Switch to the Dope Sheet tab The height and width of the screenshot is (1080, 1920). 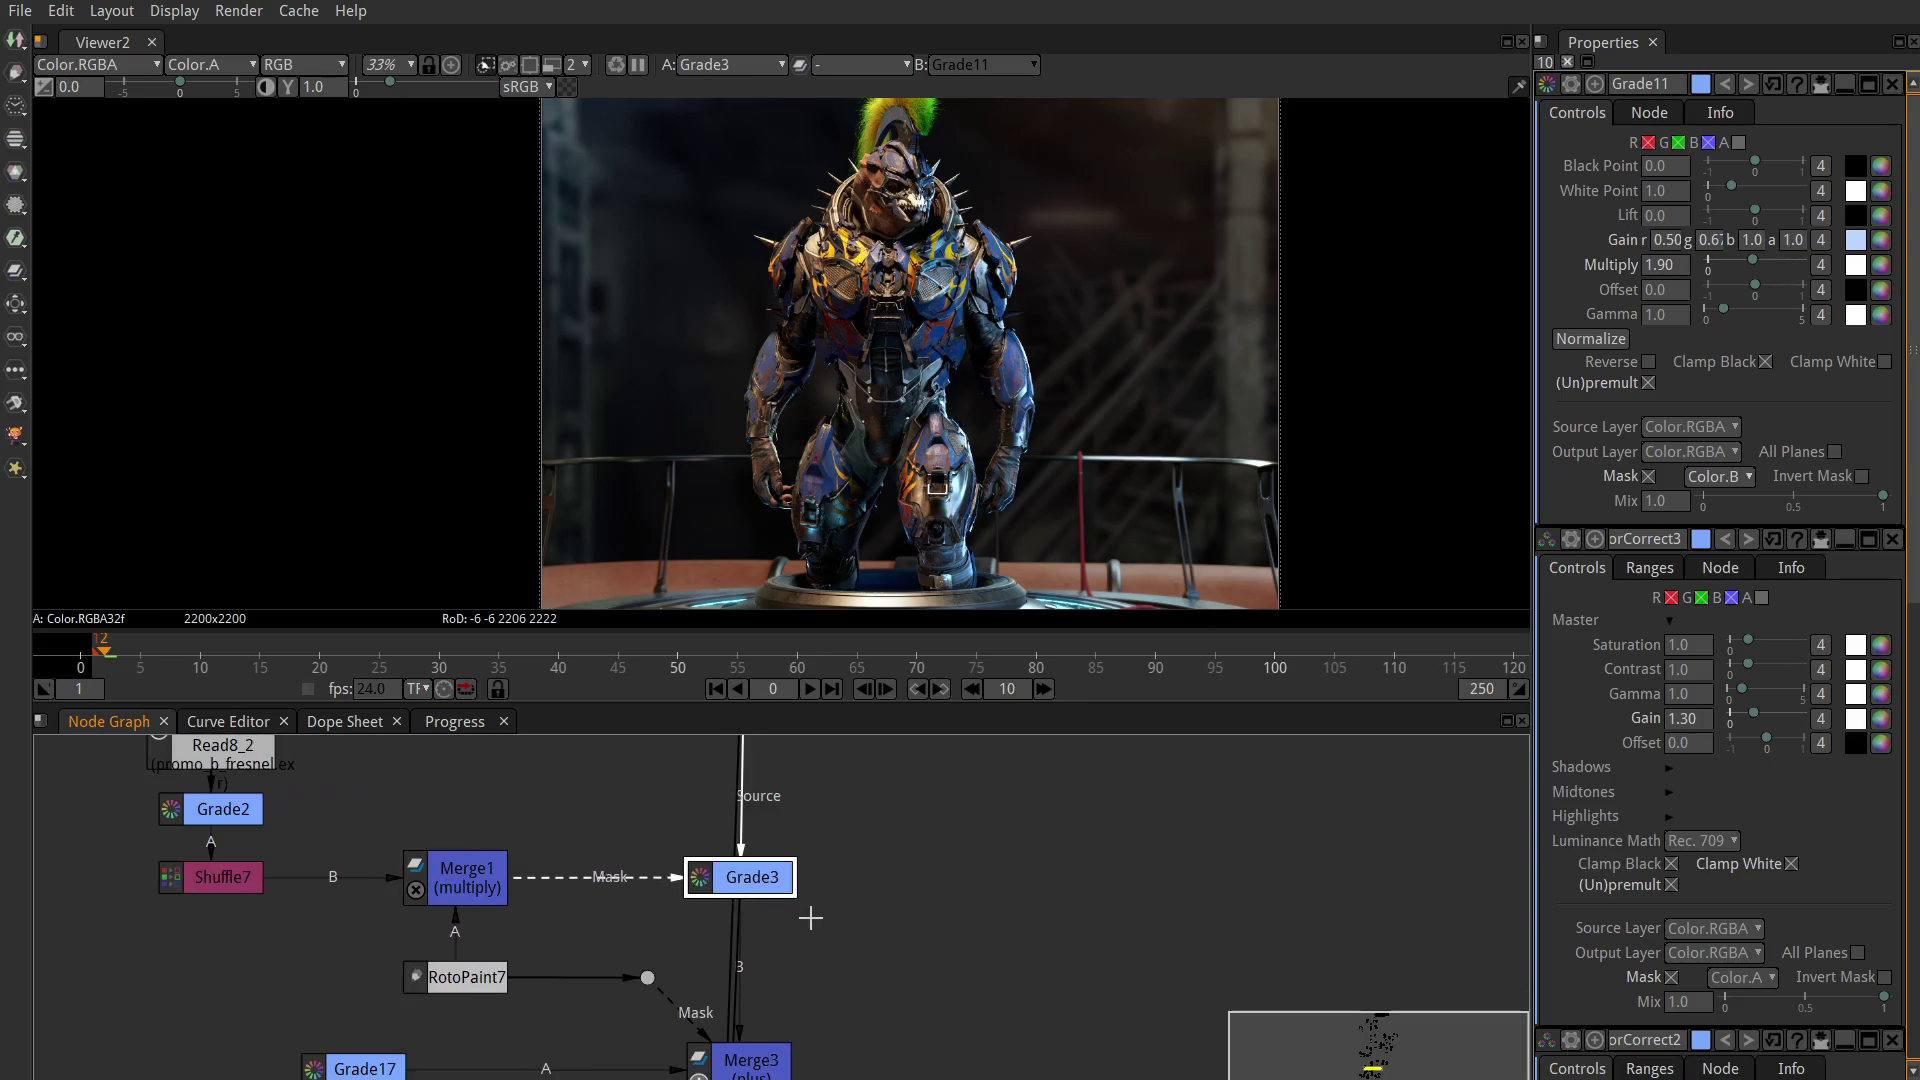(345, 722)
